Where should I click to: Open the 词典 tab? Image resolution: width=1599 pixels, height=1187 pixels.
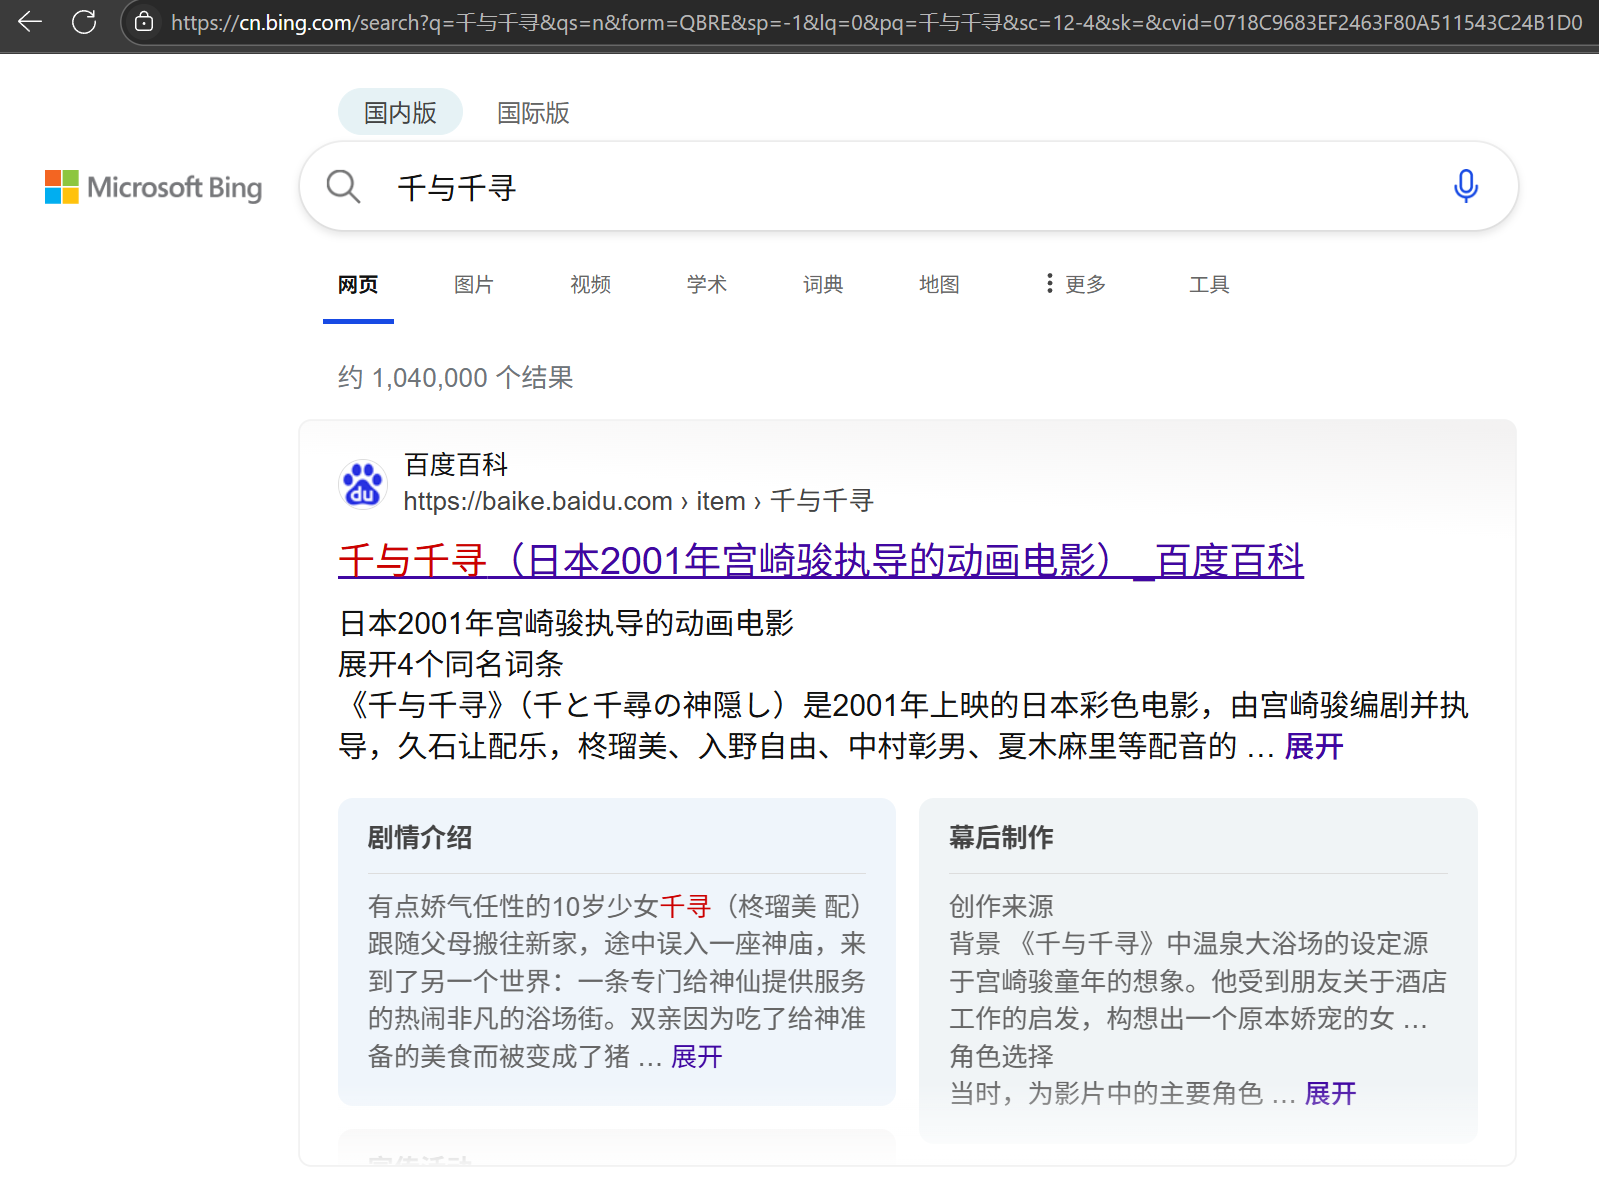[823, 285]
